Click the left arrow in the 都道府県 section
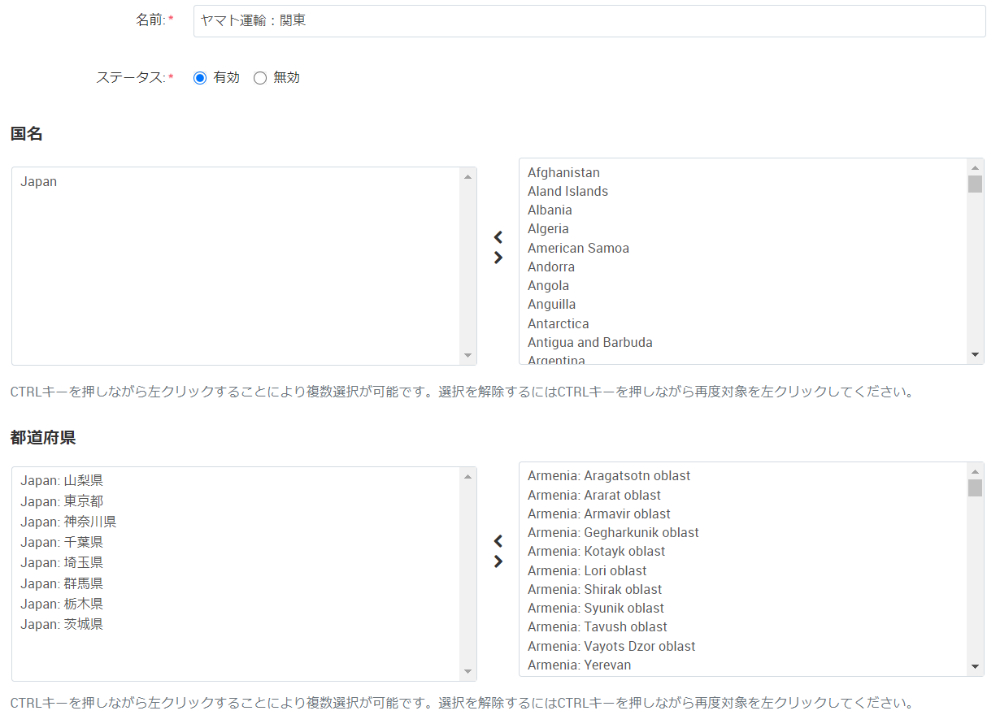Screen dimensions: 1000x715 pos(498,541)
